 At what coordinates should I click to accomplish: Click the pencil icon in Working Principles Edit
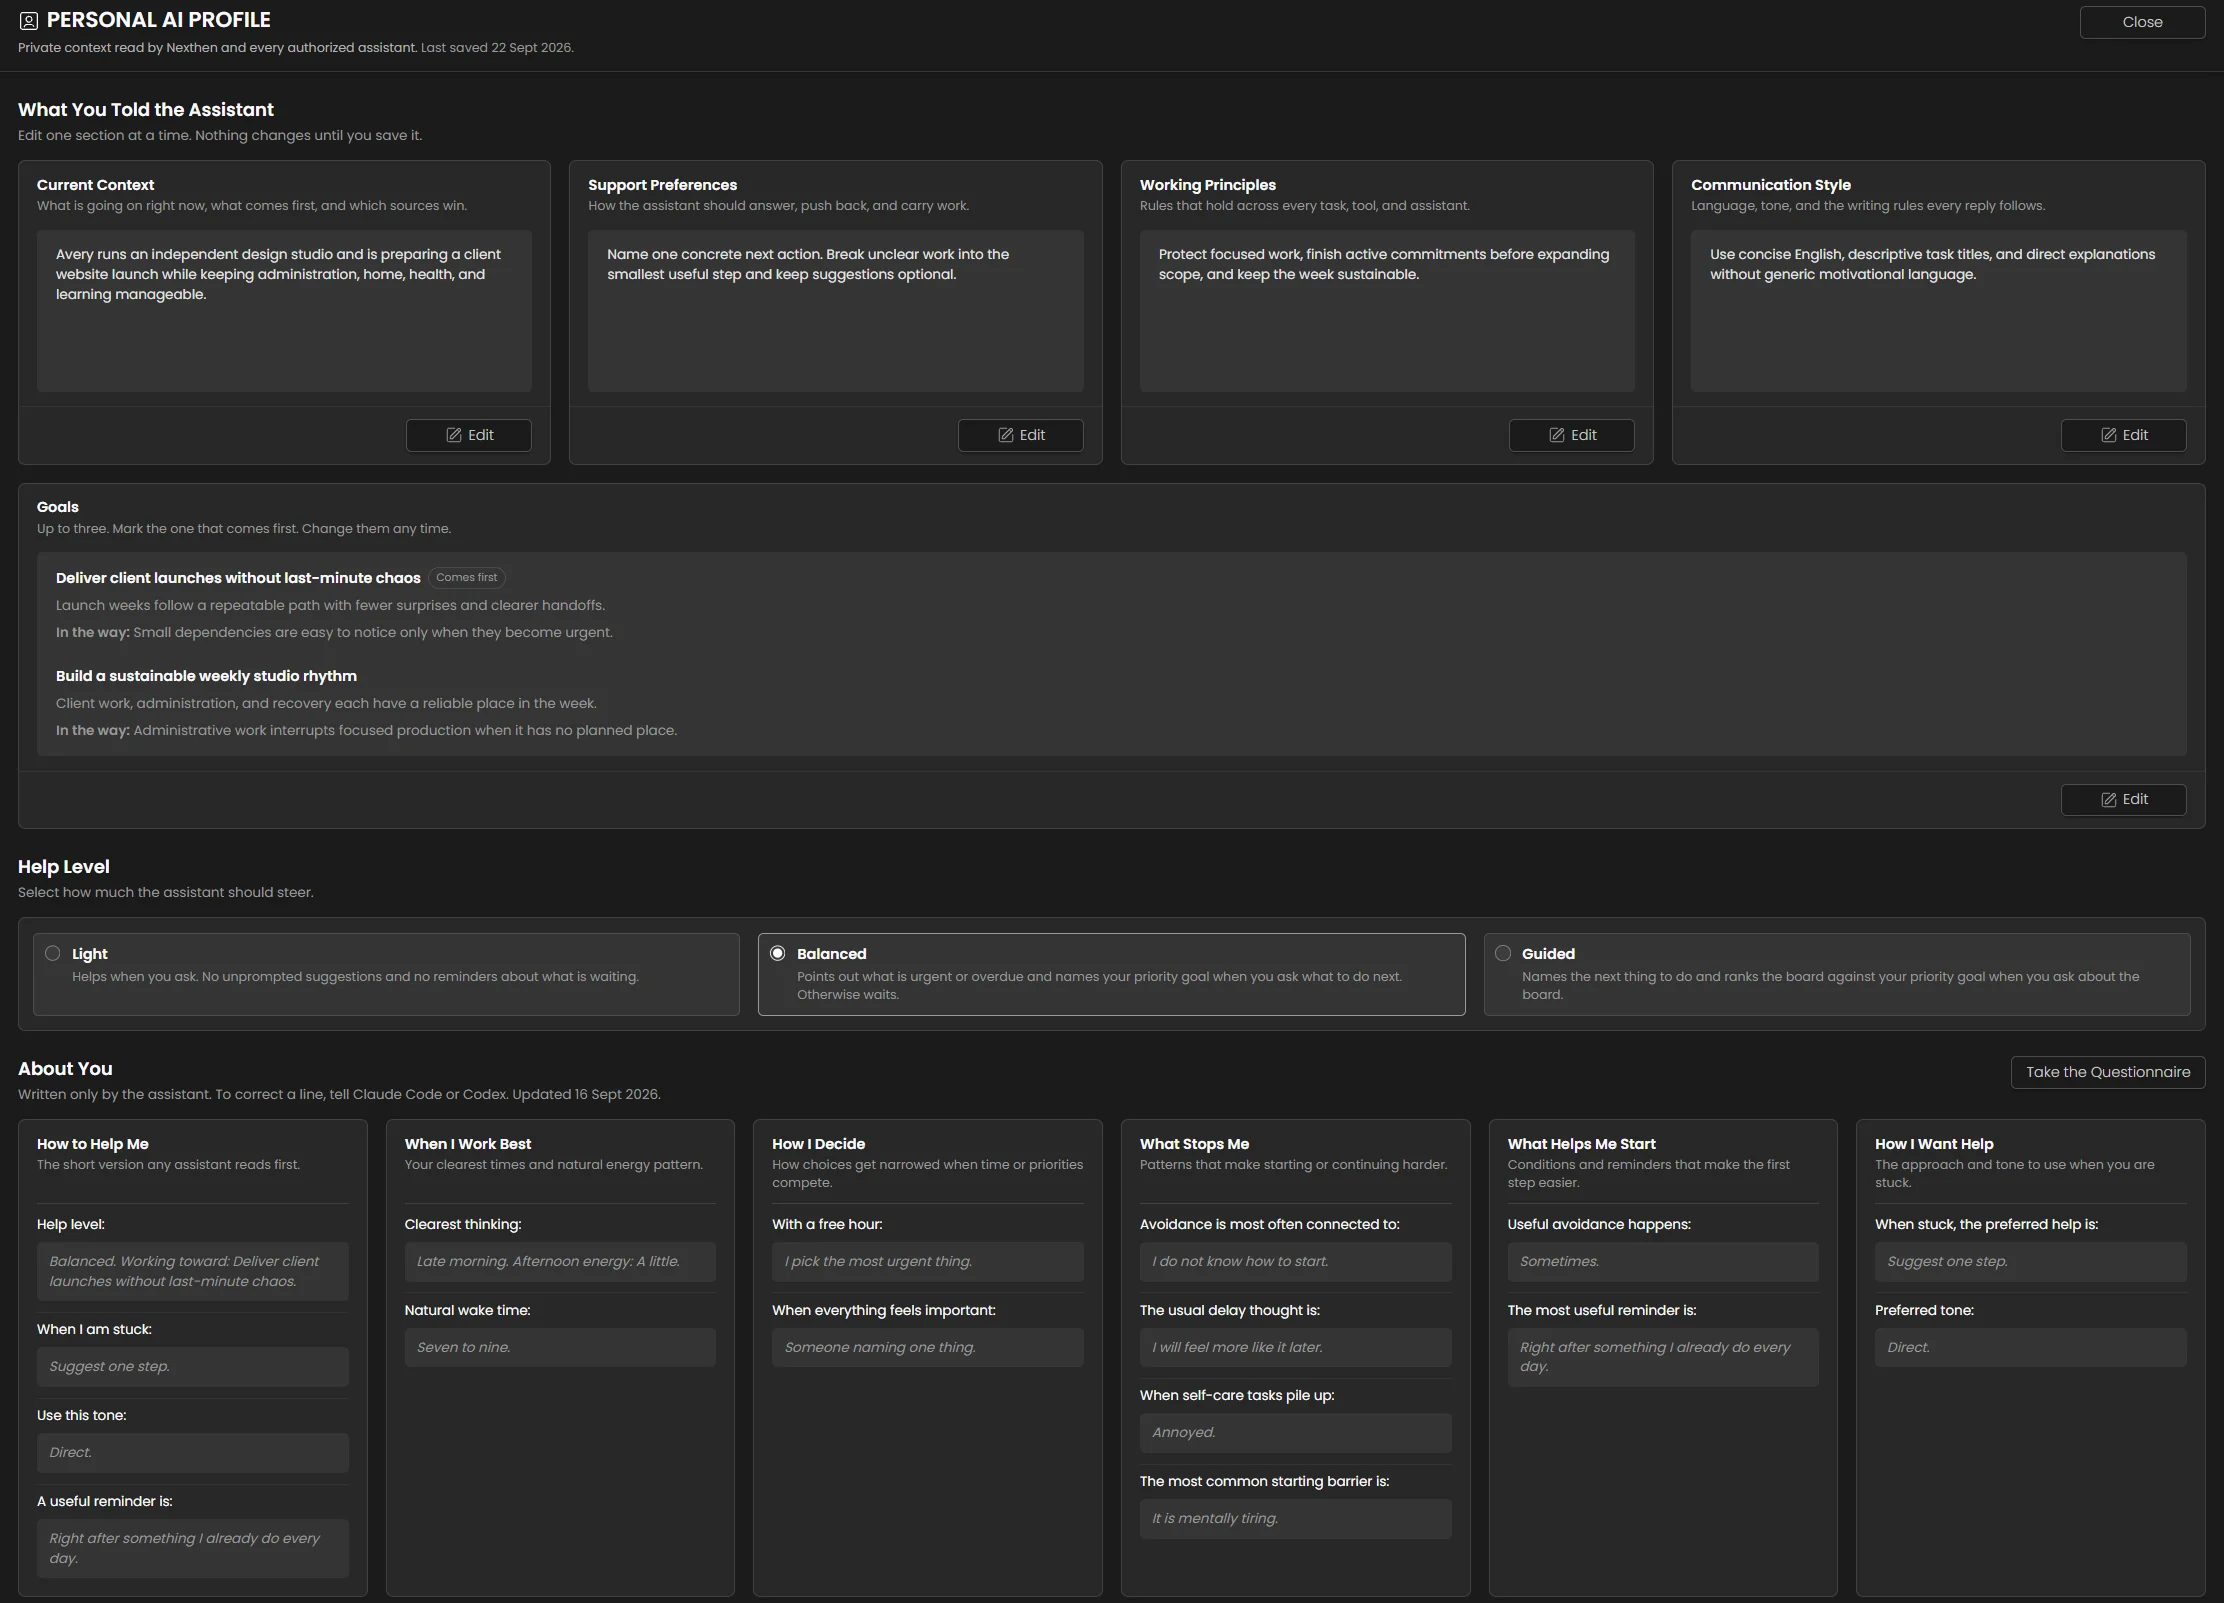click(x=1557, y=435)
